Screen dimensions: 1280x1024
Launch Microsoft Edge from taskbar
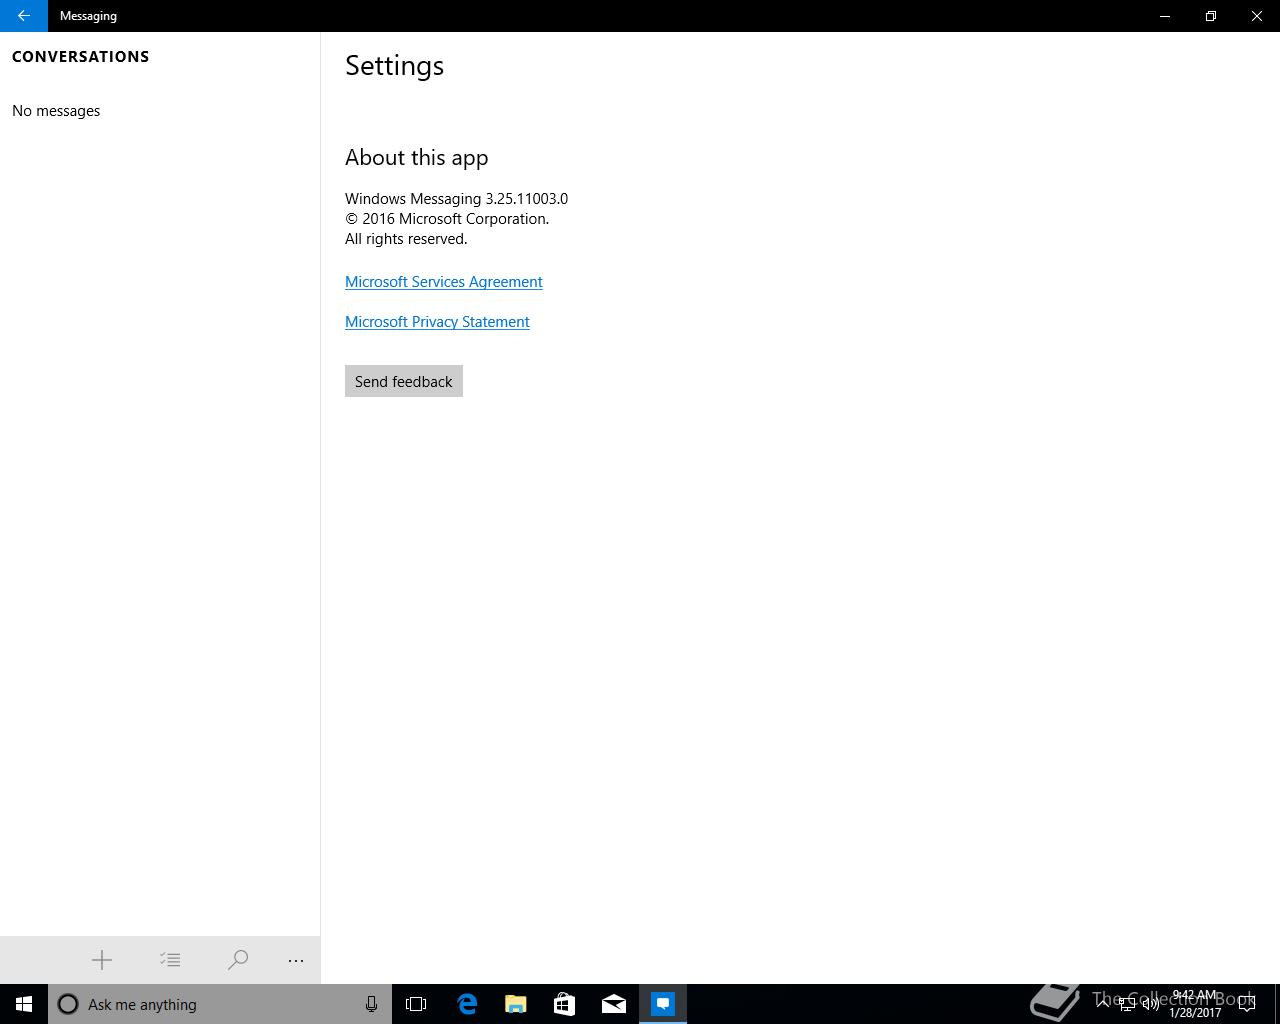[x=466, y=1004]
